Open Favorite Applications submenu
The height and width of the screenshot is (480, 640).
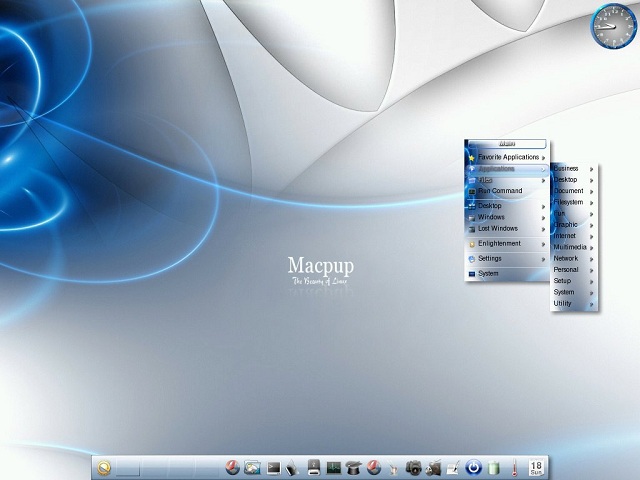coord(507,157)
